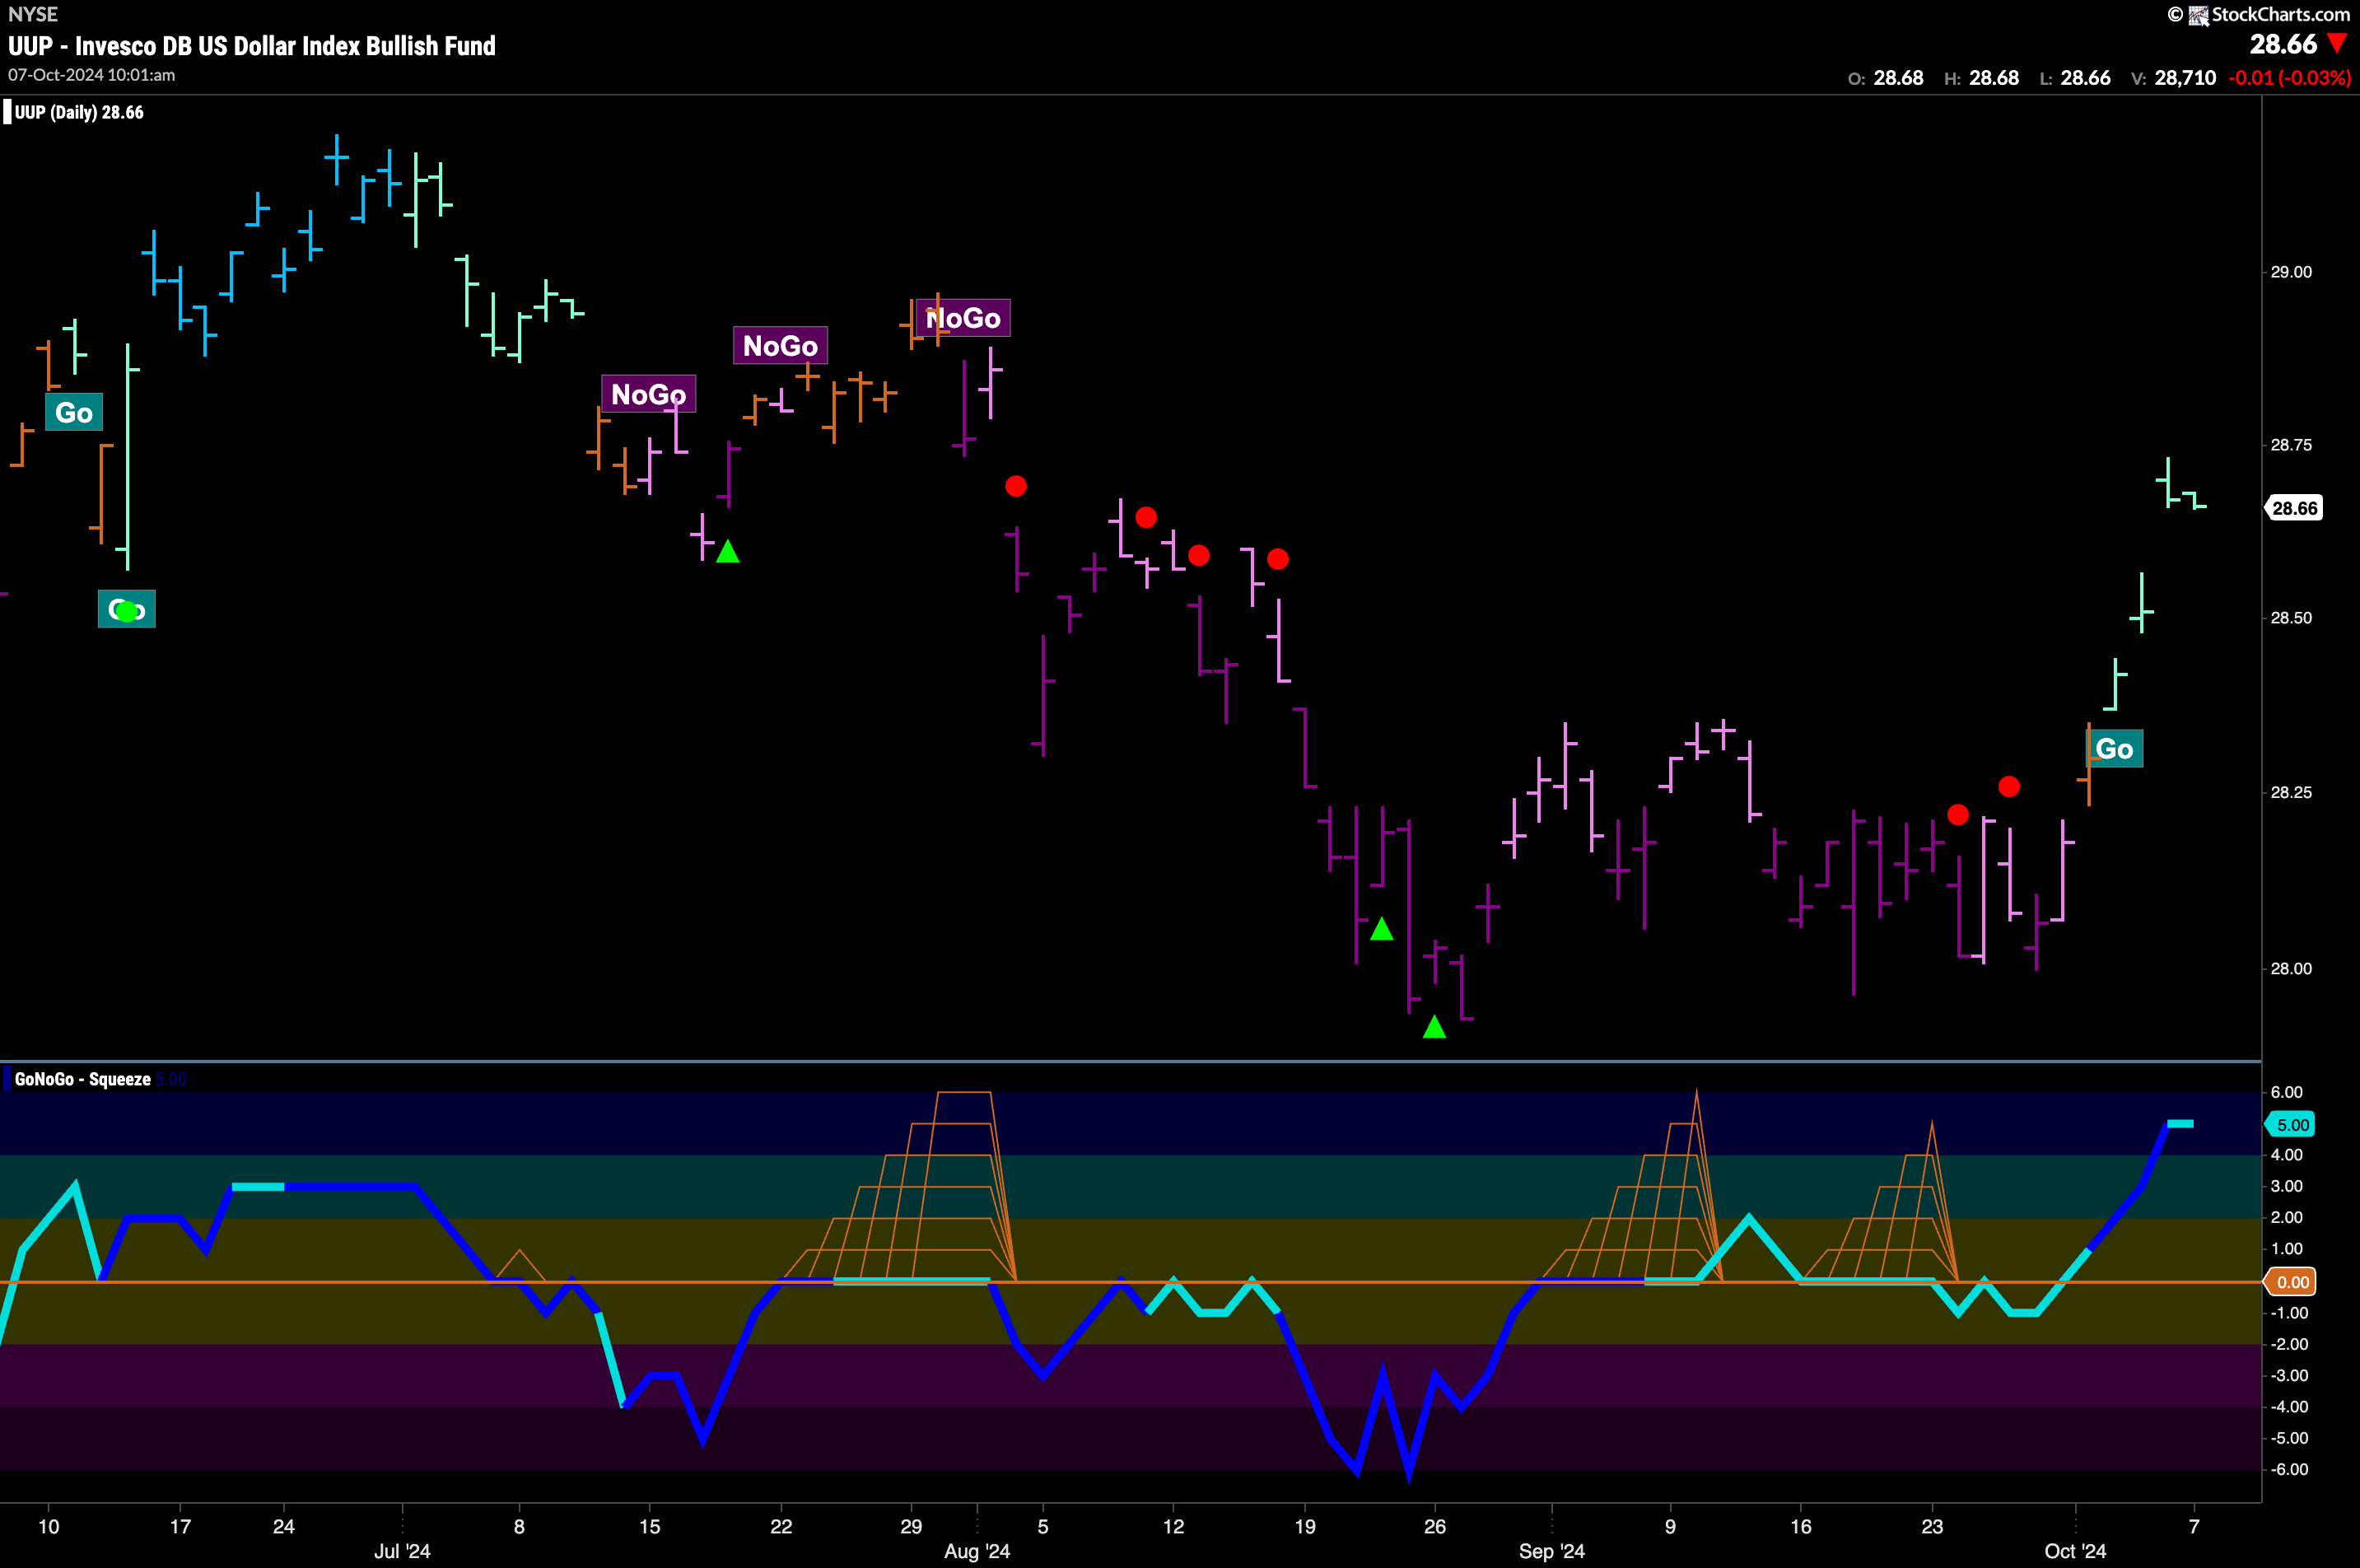Click the 6.00 oscillator axis label
The image size is (2360, 1568).
(2287, 1092)
